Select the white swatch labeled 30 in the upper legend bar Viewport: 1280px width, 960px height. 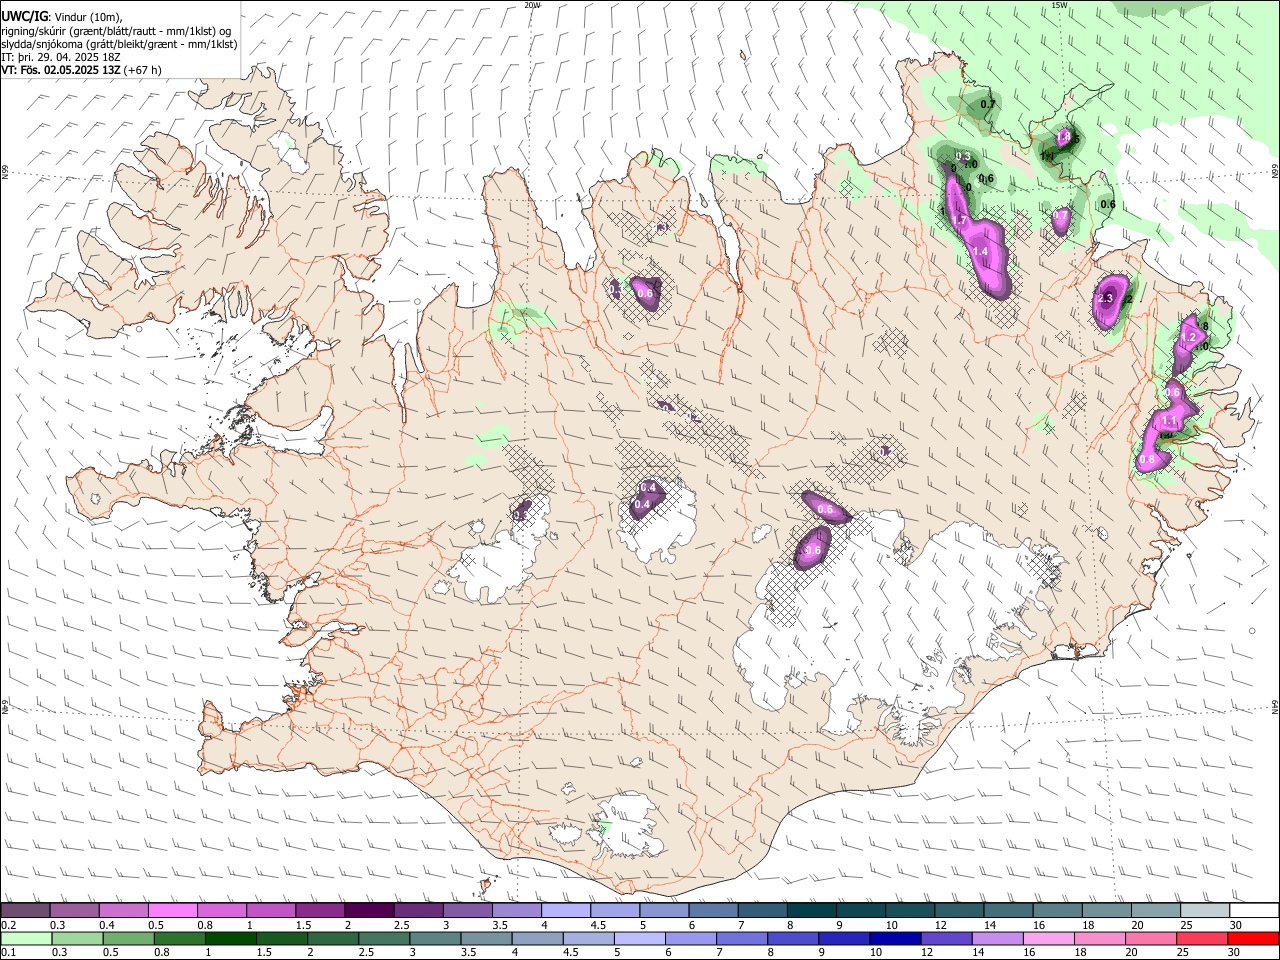point(1253,910)
